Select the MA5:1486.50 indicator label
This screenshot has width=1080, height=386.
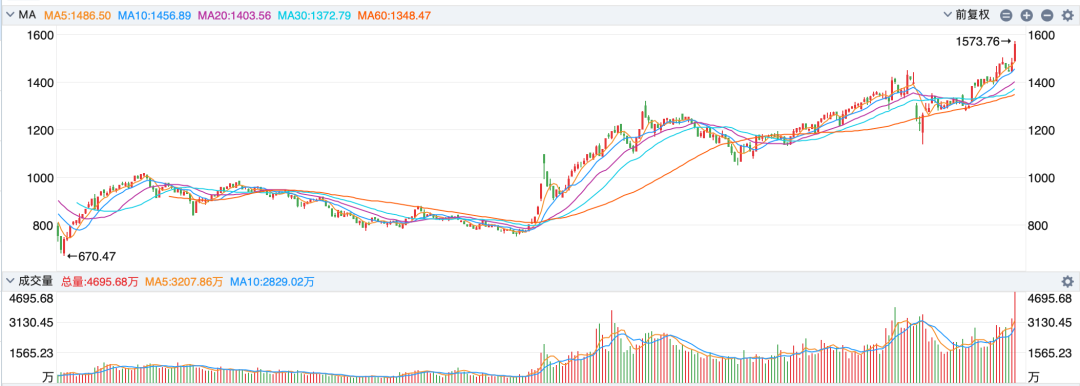(x=77, y=15)
